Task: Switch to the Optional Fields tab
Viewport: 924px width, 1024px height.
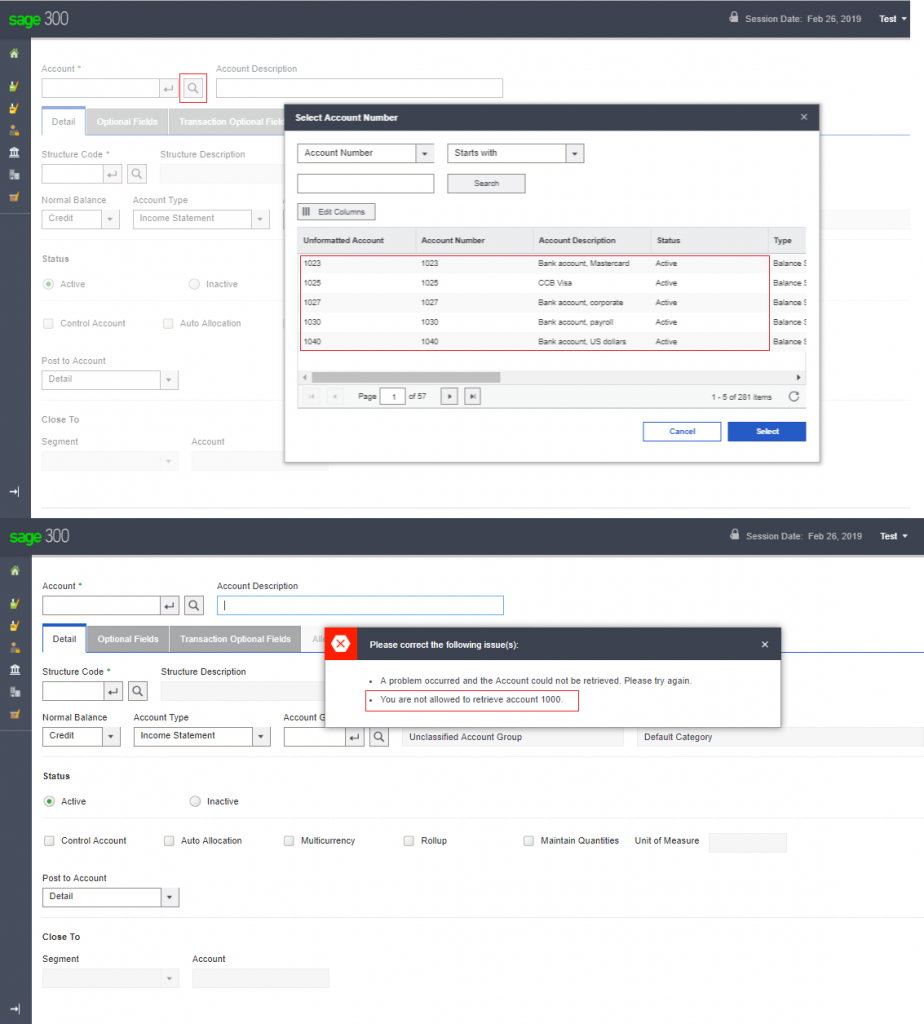Action: (x=126, y=121)
